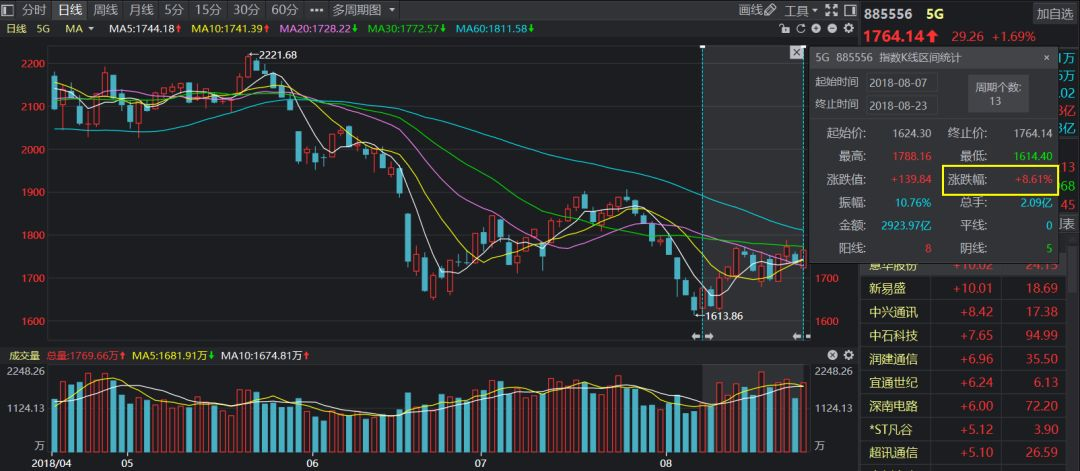1080x471 pixels.
Task: Click the volume MA10:1674.81万 label
Action: (265, 355)
